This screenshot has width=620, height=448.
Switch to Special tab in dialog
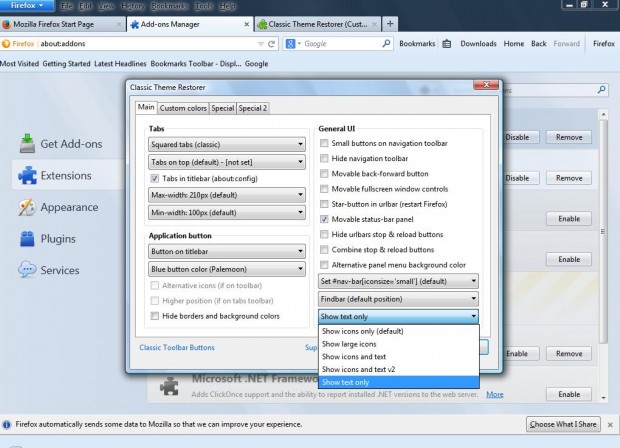tap(223, 108)
